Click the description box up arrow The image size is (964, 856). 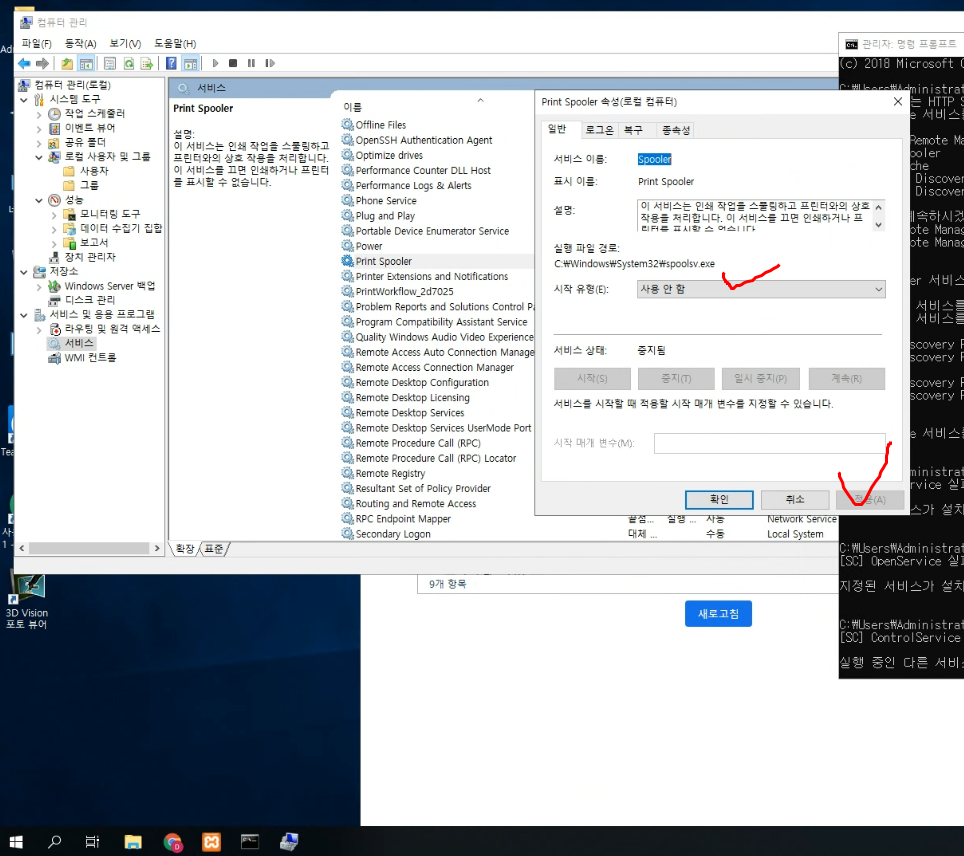pyautogui.click(x=879, y=207)
